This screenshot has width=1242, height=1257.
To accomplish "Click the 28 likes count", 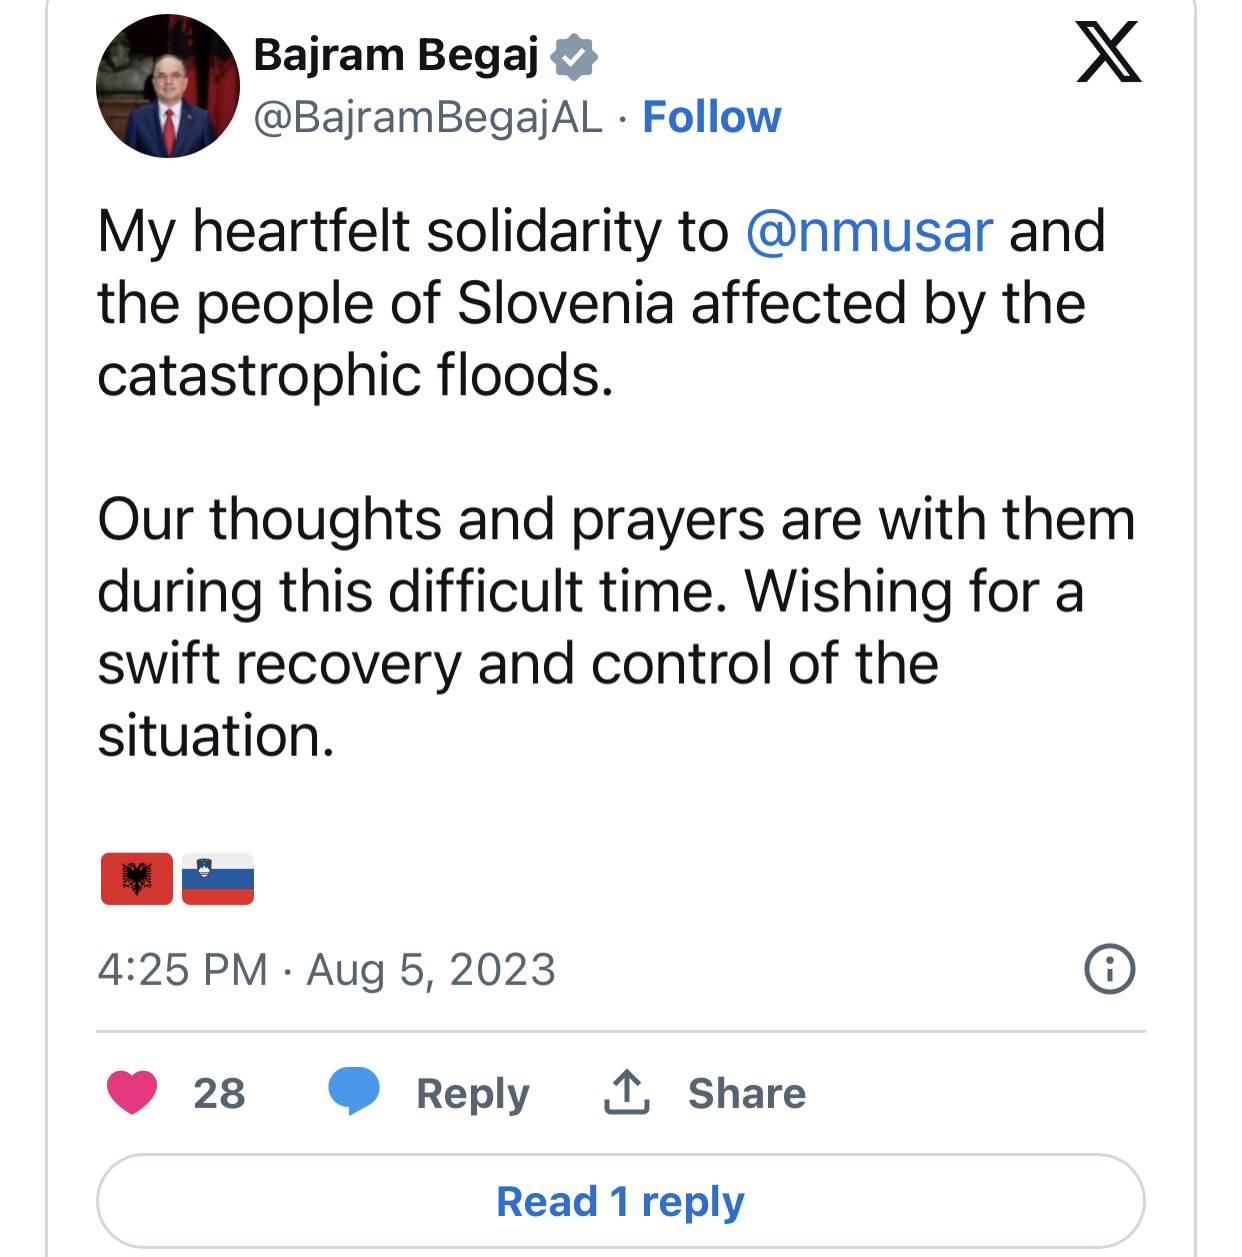I will [x=219, y=1093].
